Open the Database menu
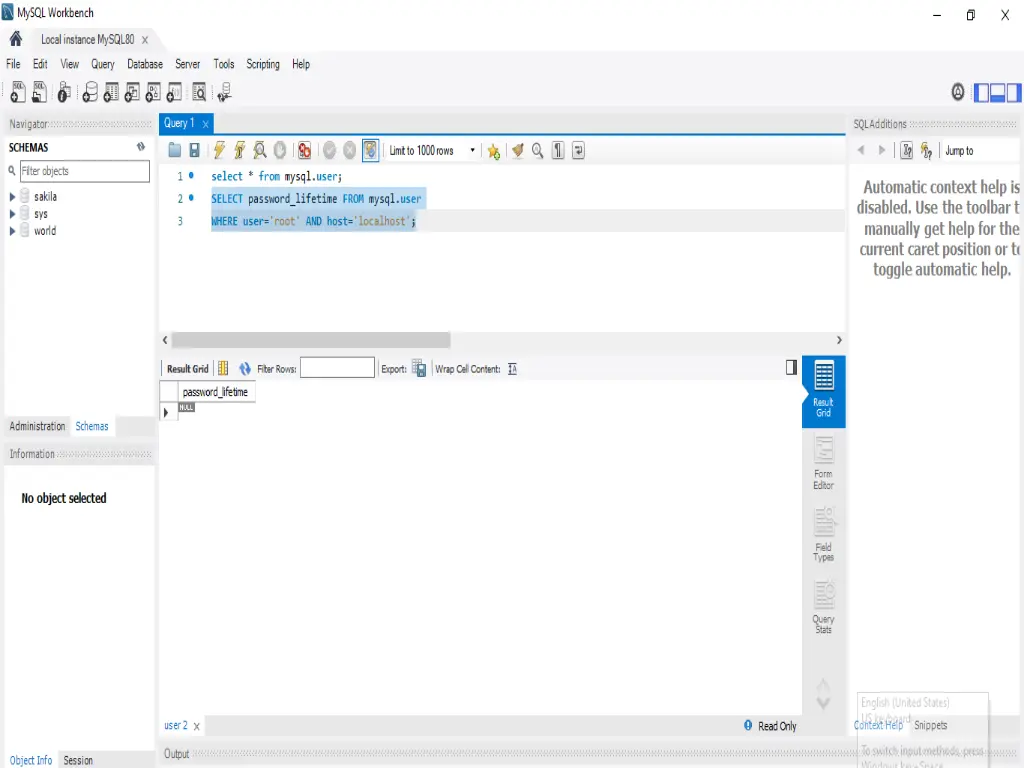 click(145, 64)
